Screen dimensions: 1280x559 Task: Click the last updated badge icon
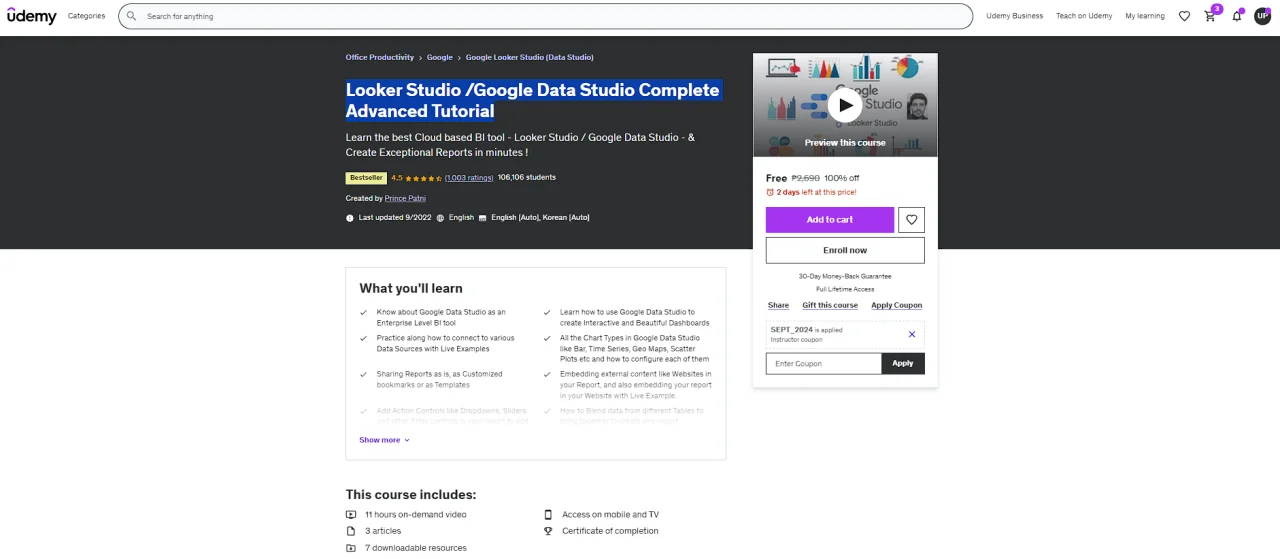pos(350,217)
